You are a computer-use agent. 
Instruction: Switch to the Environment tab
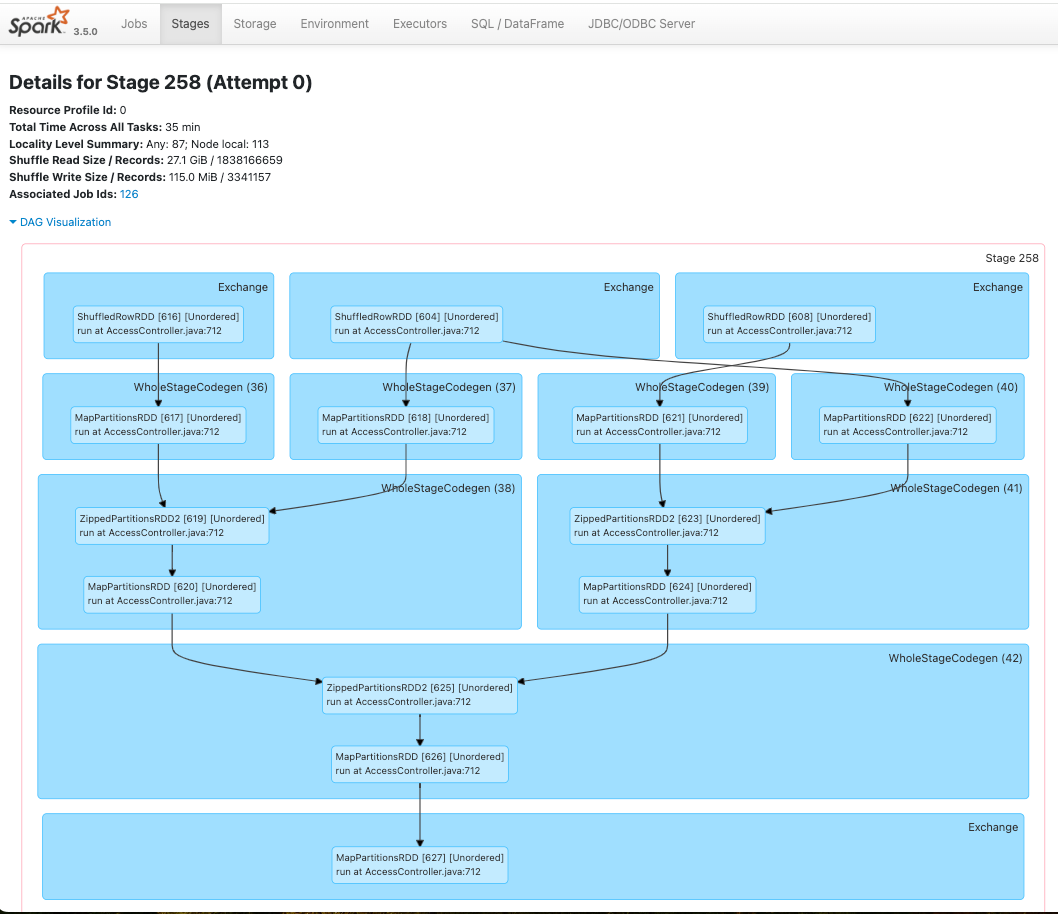click(334, 23)
